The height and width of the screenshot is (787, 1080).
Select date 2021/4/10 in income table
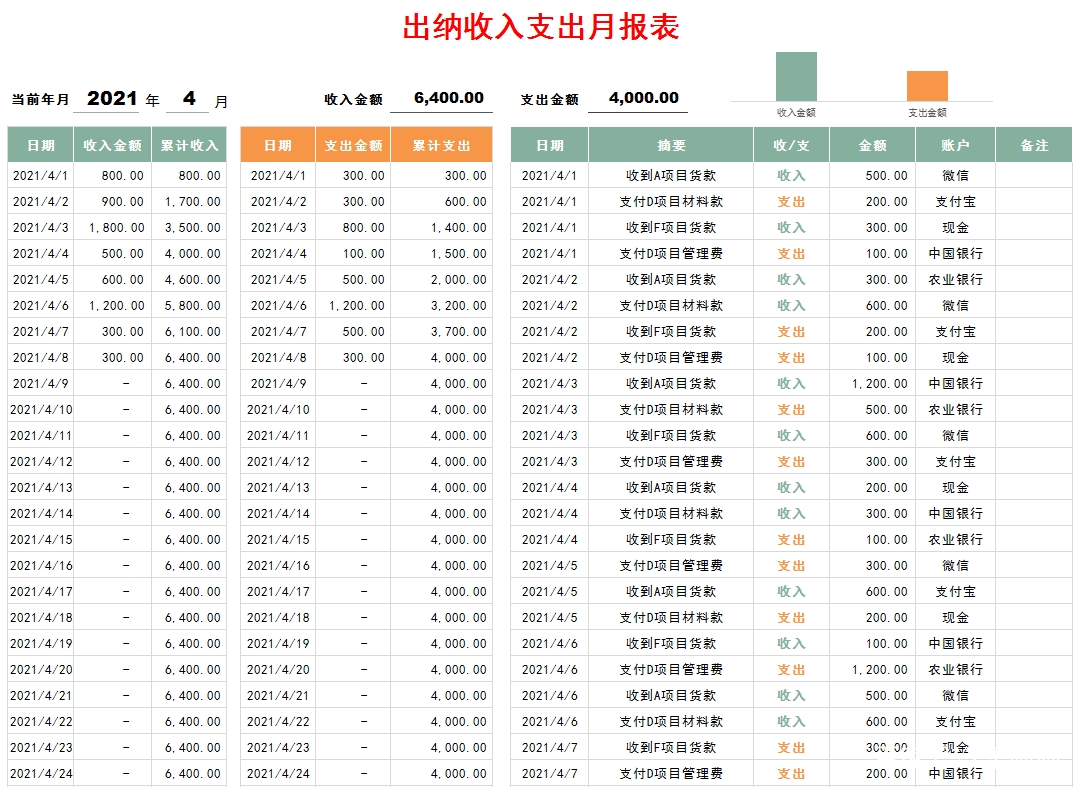[x=41, y=410]
